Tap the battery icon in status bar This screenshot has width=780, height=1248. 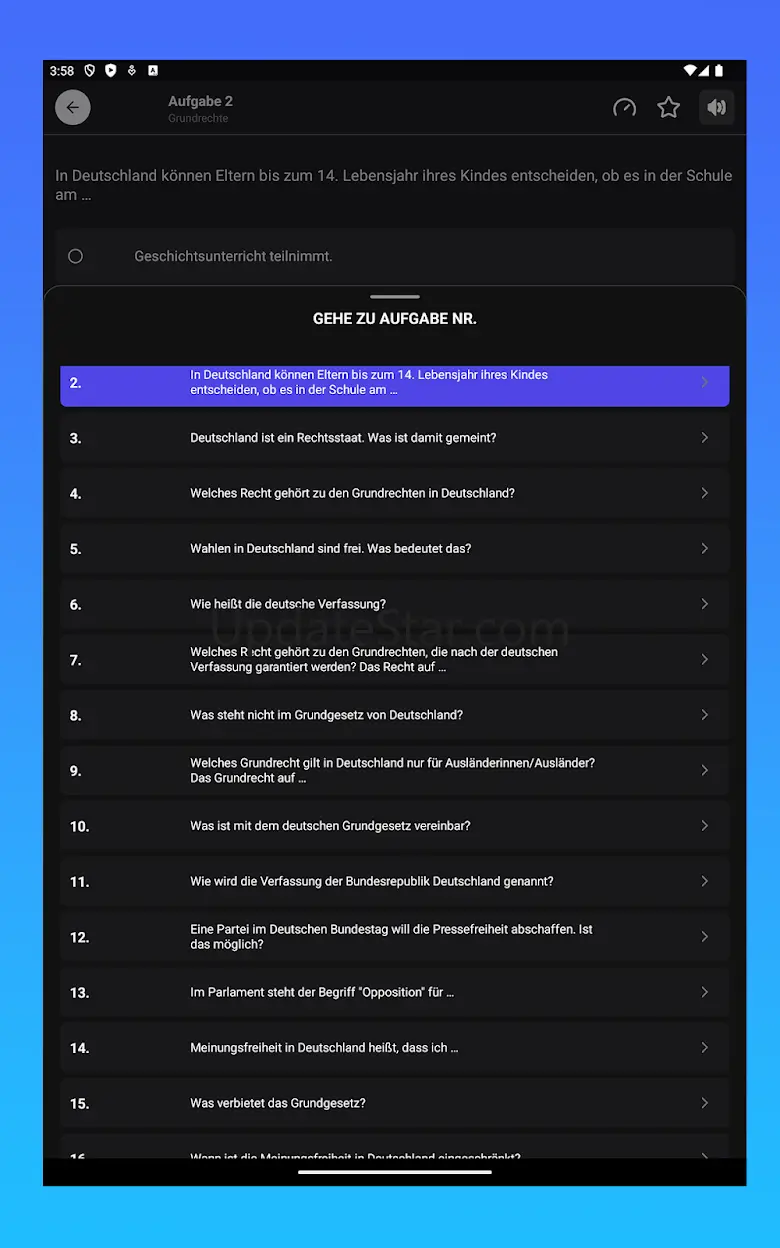pyautogui.click(x=719, y=71)
